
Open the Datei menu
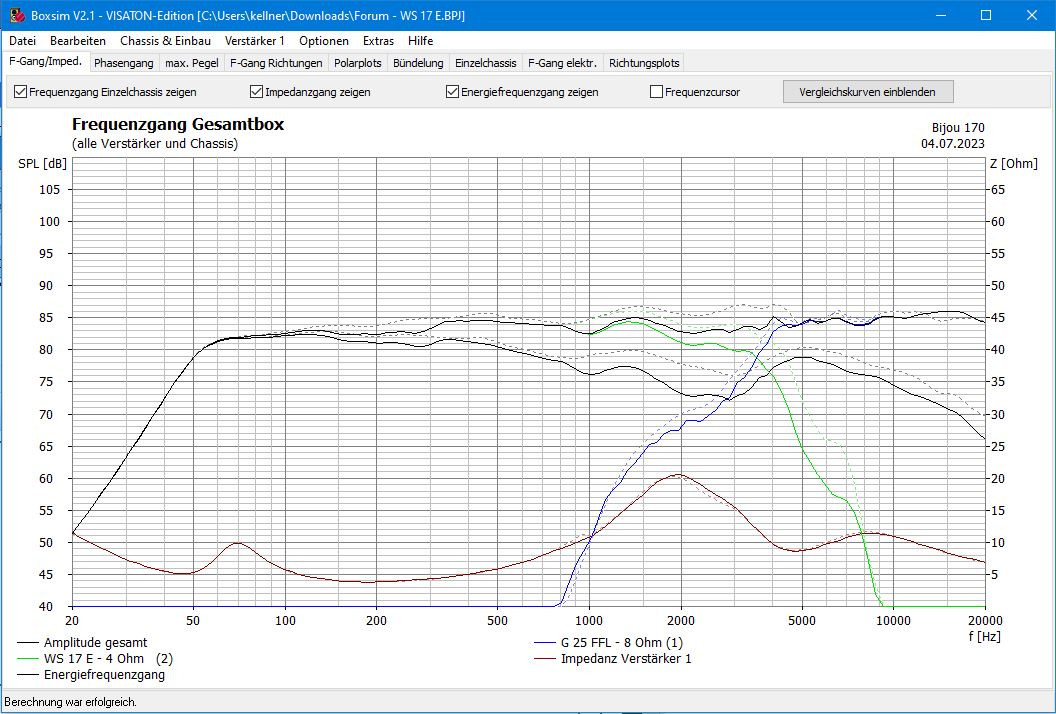[x=22, y=41]
